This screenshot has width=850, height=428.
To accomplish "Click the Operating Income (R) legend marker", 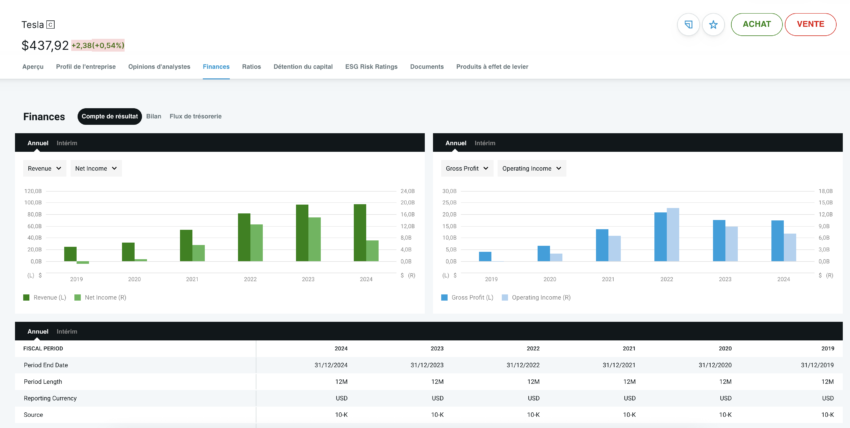I will tap(505, 297).
